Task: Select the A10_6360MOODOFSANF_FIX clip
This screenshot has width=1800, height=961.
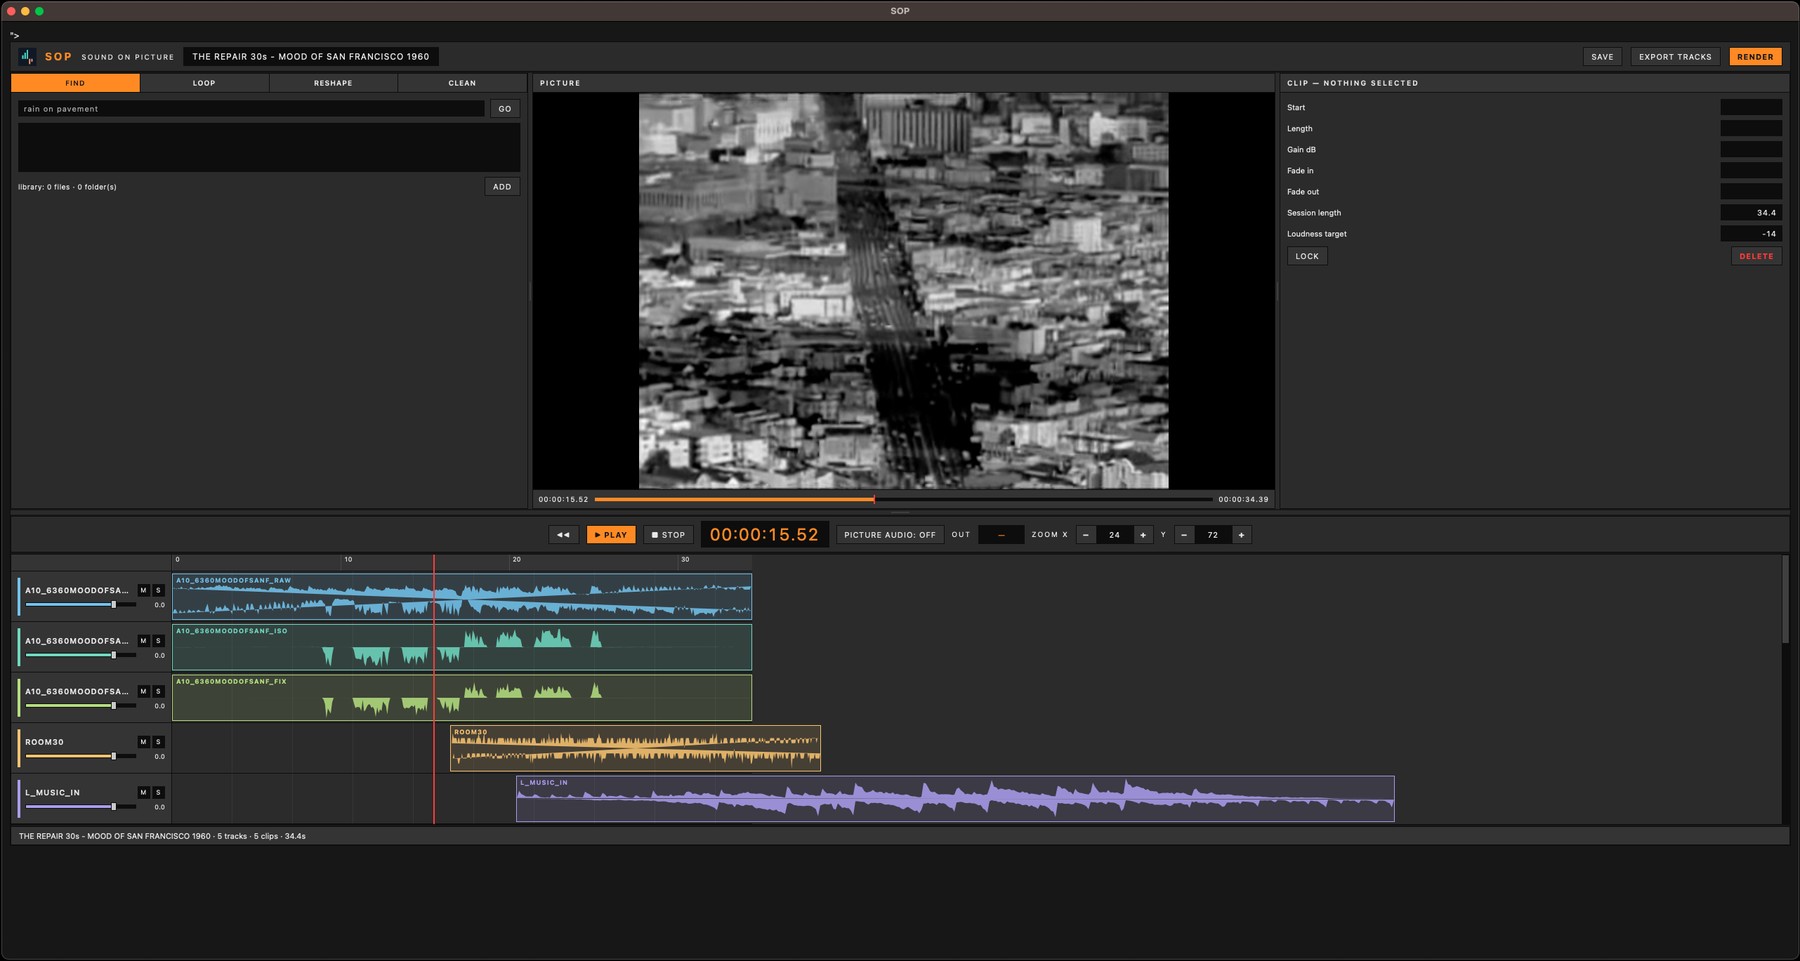Action: (462, 697)
